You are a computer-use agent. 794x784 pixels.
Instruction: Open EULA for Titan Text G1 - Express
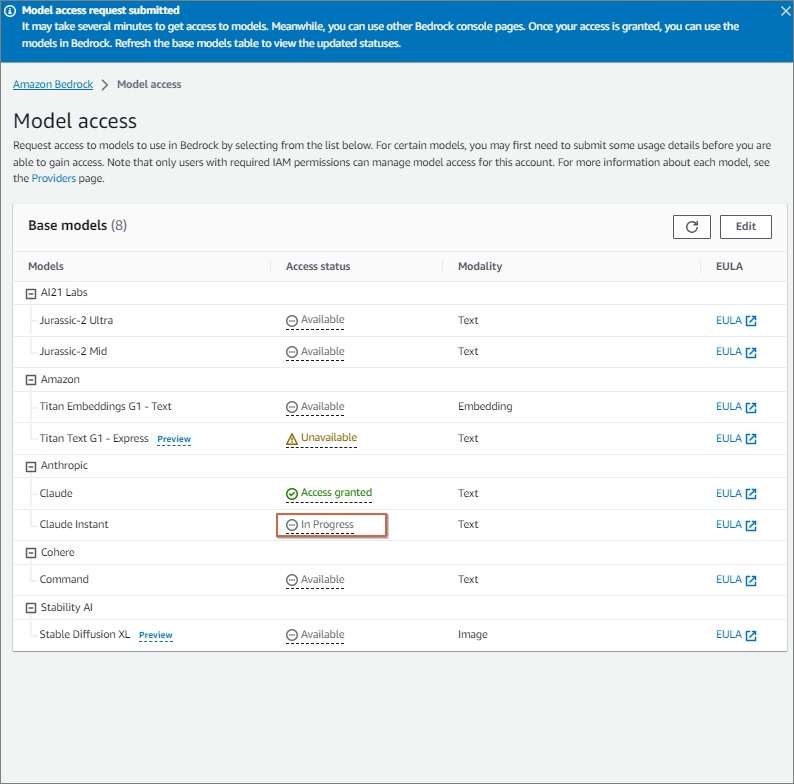click(x=736, y=438)
